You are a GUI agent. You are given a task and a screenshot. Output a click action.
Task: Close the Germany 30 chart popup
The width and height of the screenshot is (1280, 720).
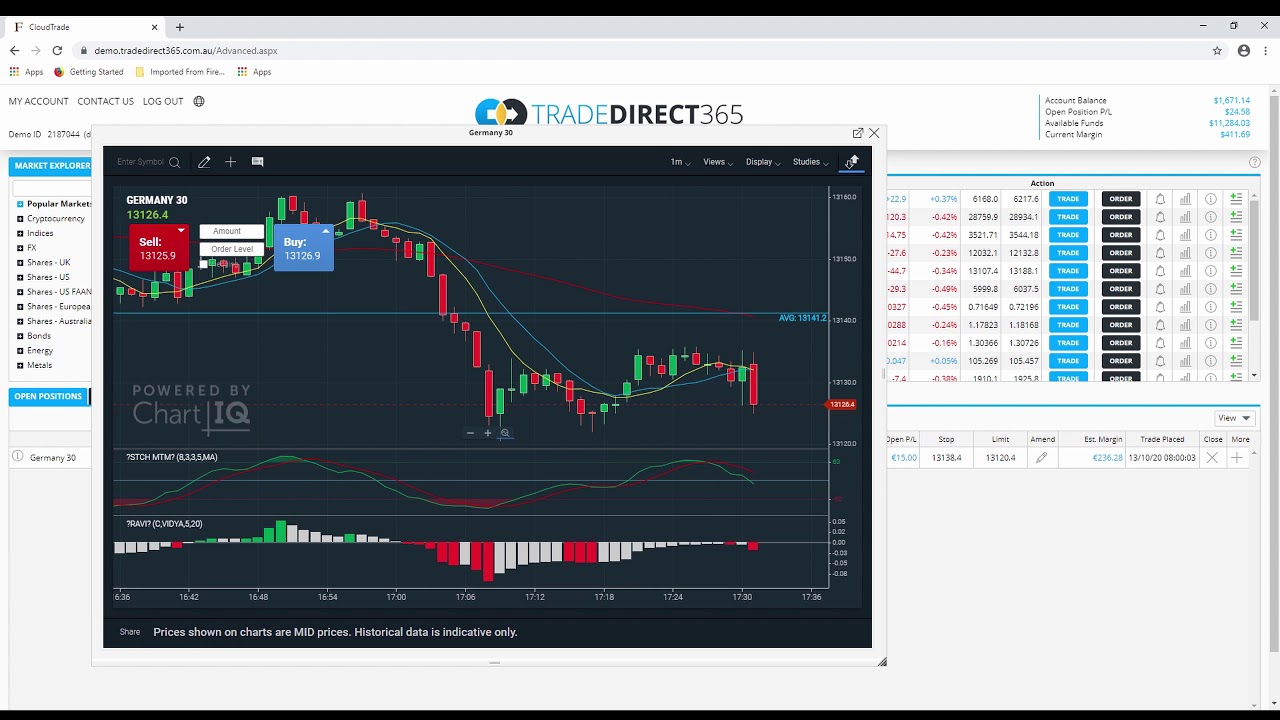click(x=874, y=133)
